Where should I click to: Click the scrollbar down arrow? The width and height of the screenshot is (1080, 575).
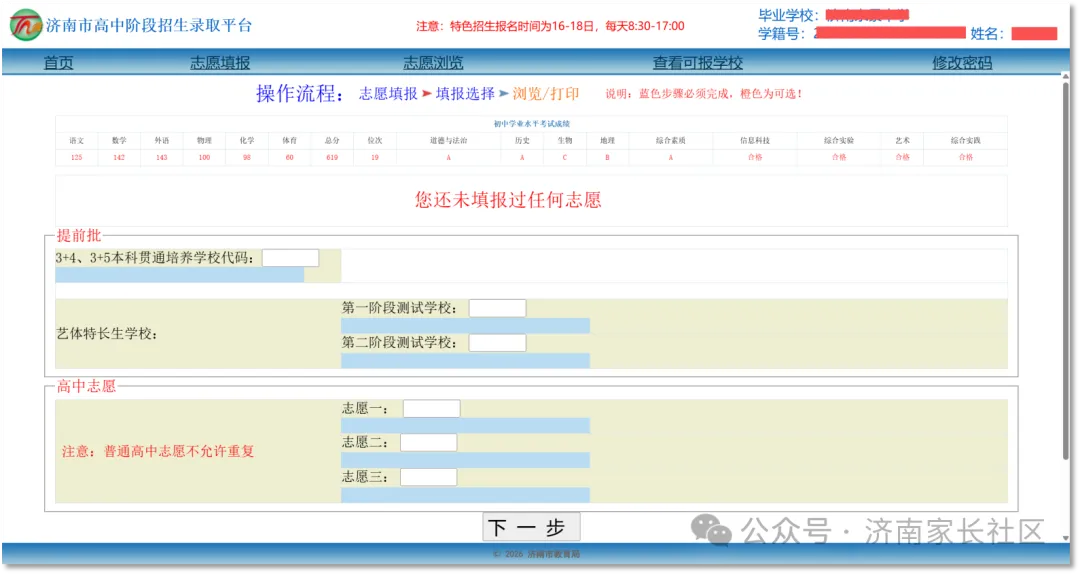tap(1066, 538)
